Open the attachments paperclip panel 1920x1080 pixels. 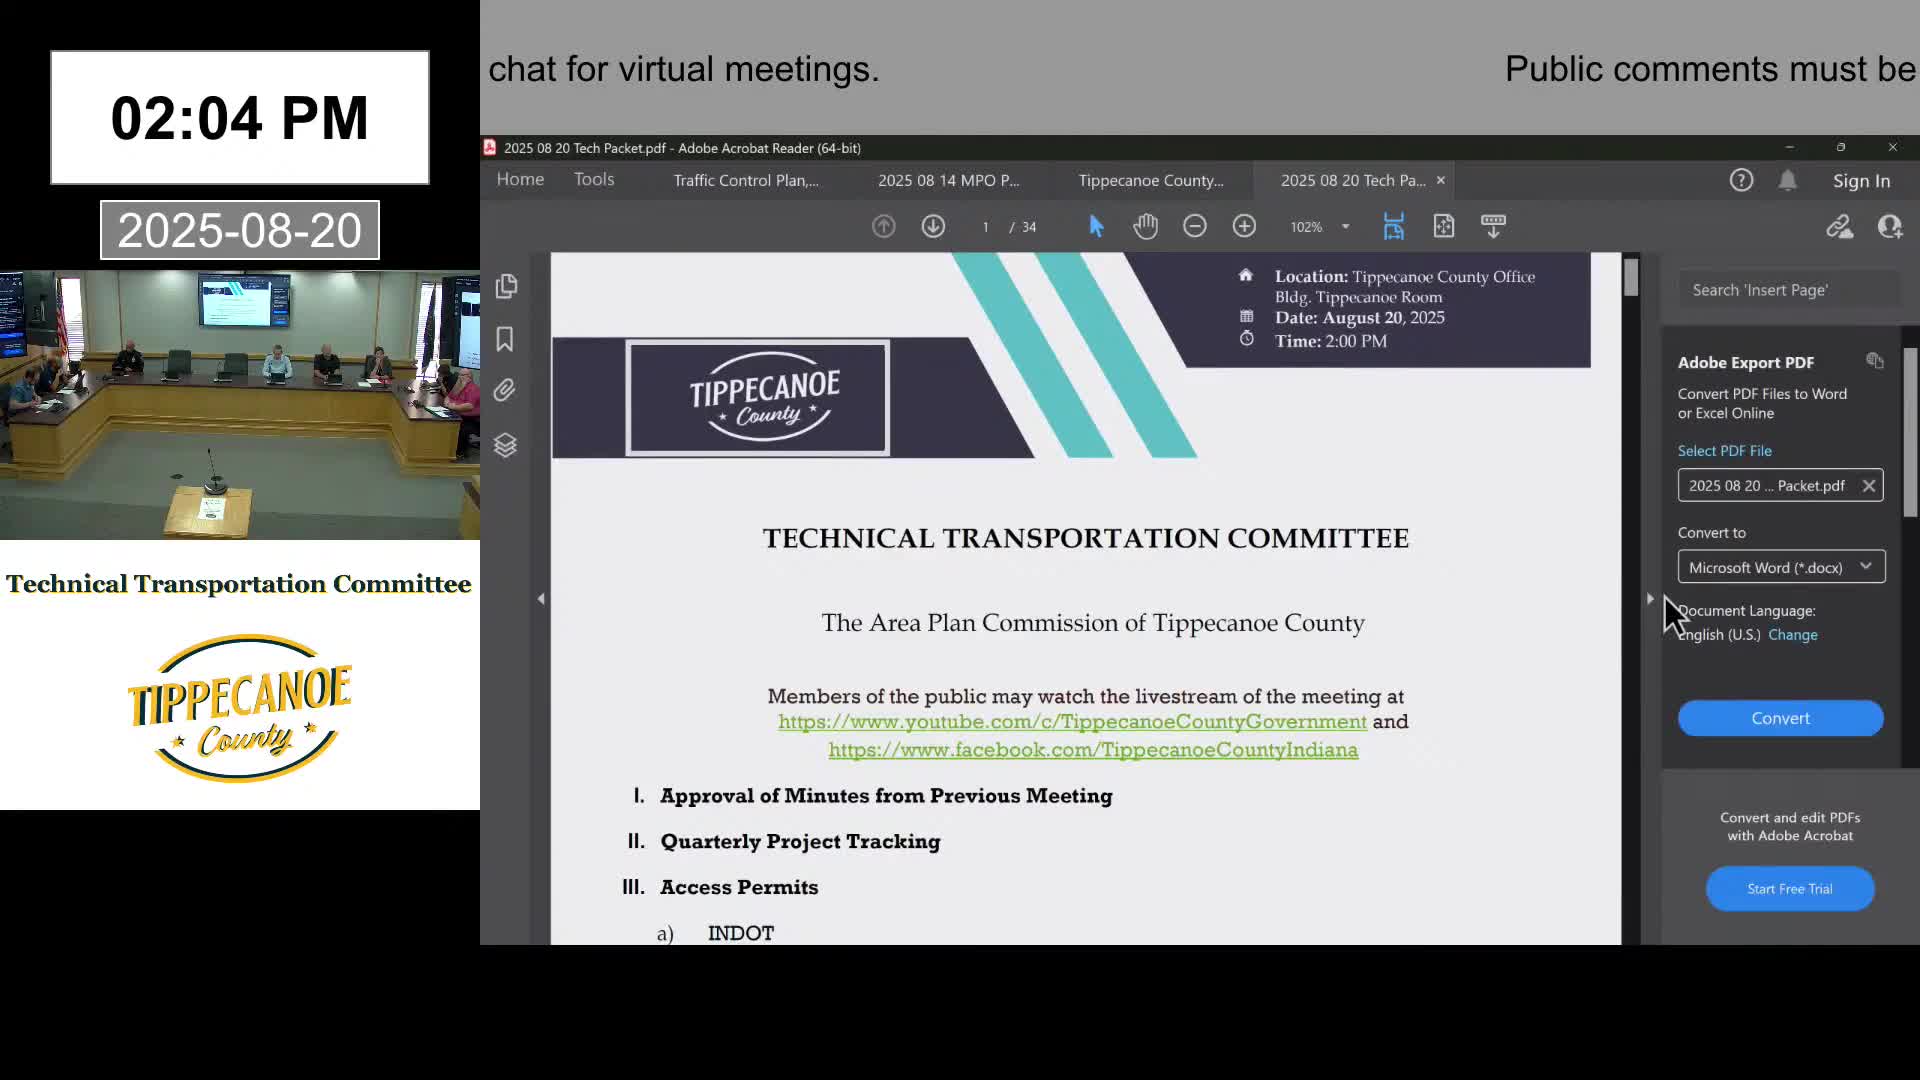coord(505,391)
